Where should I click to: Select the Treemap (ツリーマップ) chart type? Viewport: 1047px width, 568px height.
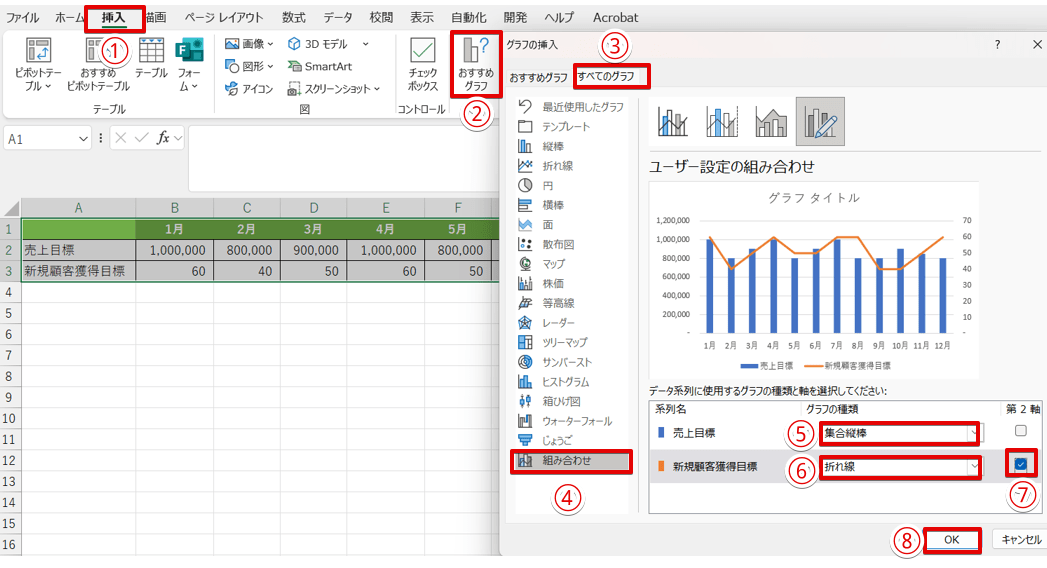pos(564,342)
